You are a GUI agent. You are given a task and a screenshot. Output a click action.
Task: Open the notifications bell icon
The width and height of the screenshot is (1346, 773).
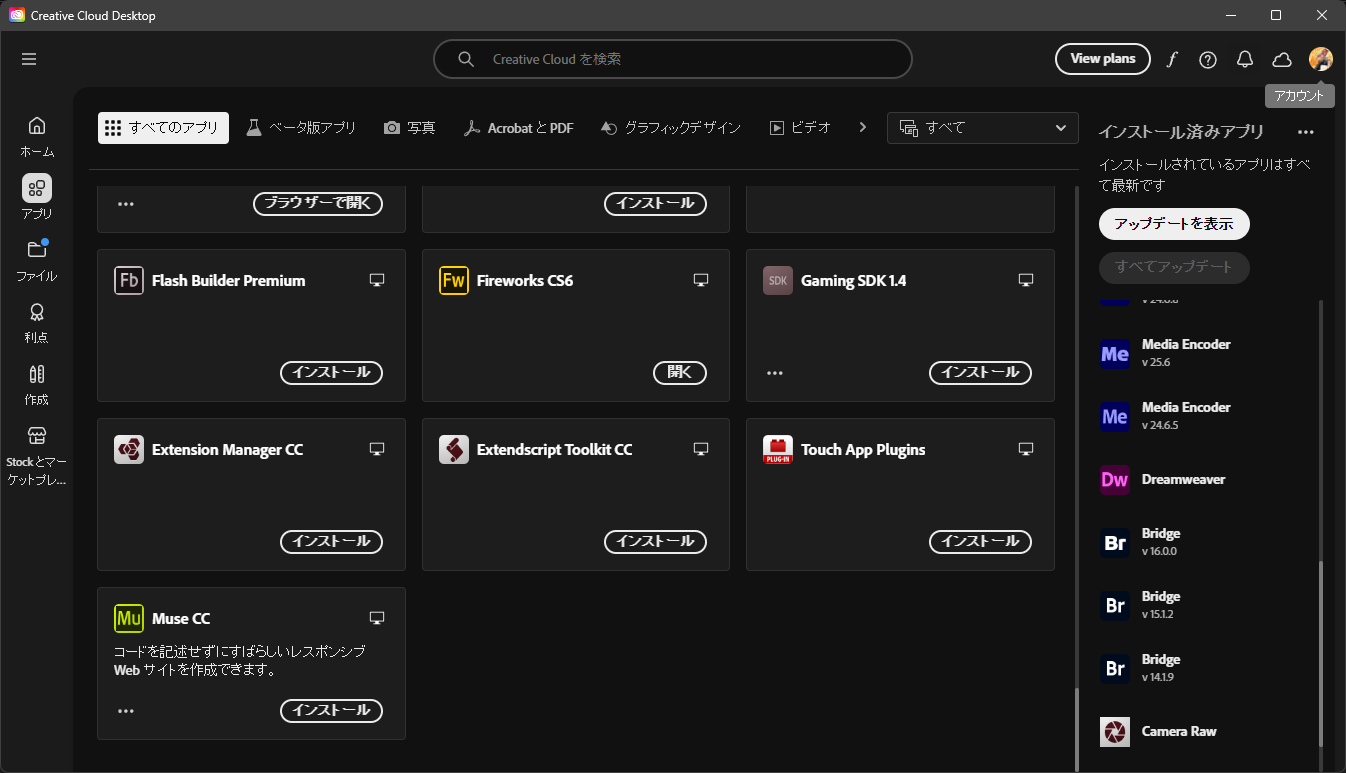click(1245, 59)
